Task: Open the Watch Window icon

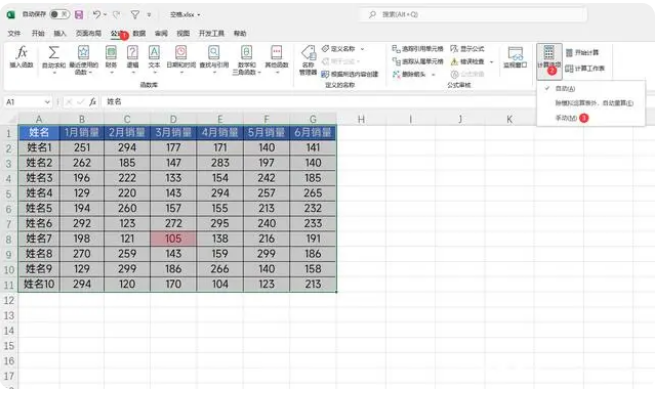Action: 515,58
